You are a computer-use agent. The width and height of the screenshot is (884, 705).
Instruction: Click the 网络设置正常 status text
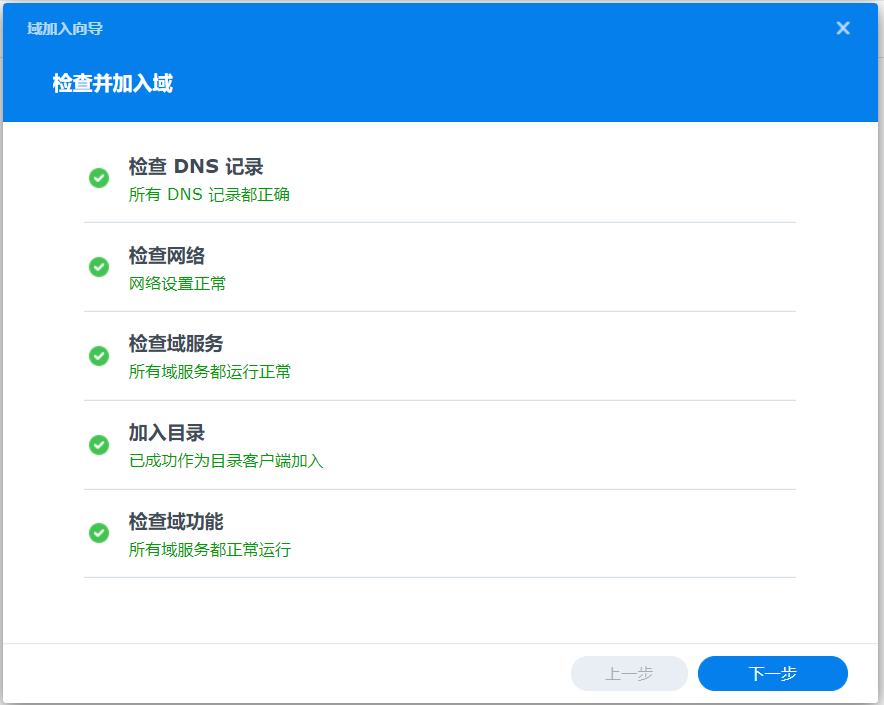coord(177,283)
